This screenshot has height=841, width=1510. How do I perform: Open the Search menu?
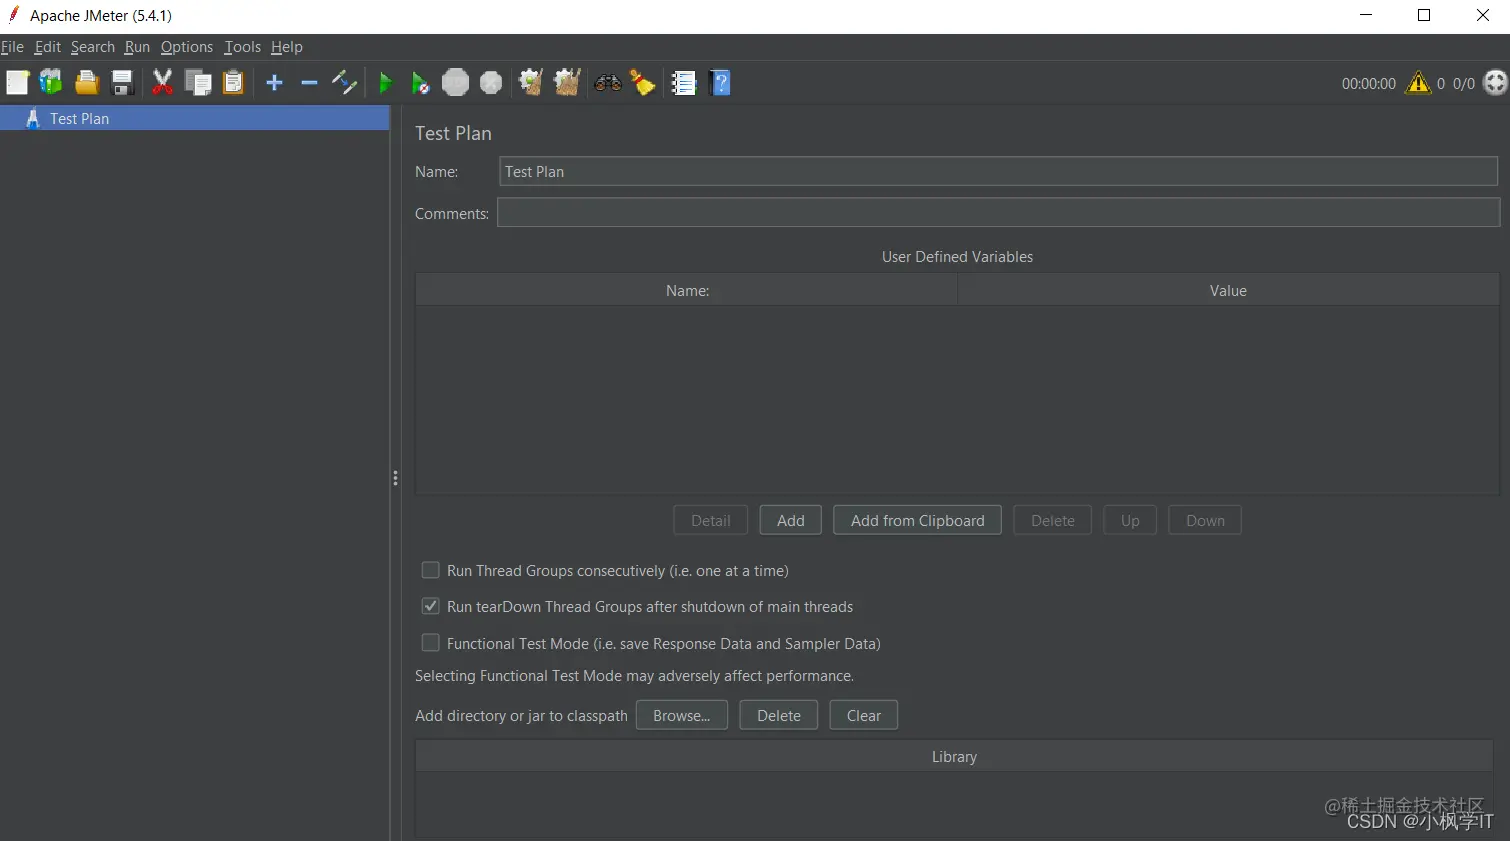(x=92, y=47)
